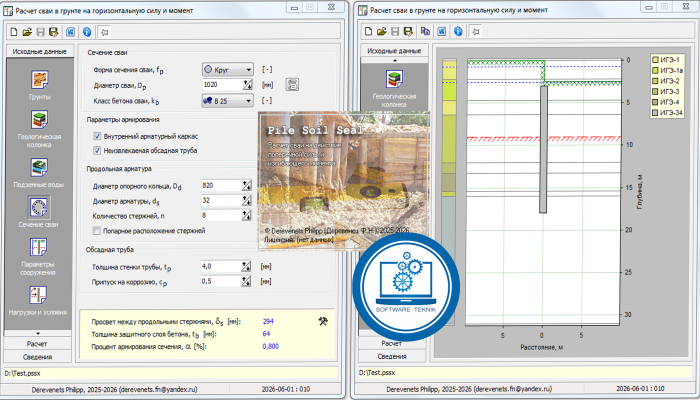Click Save As icon in left window toolbar
700x400 pixels.
[x=54, y=32]
